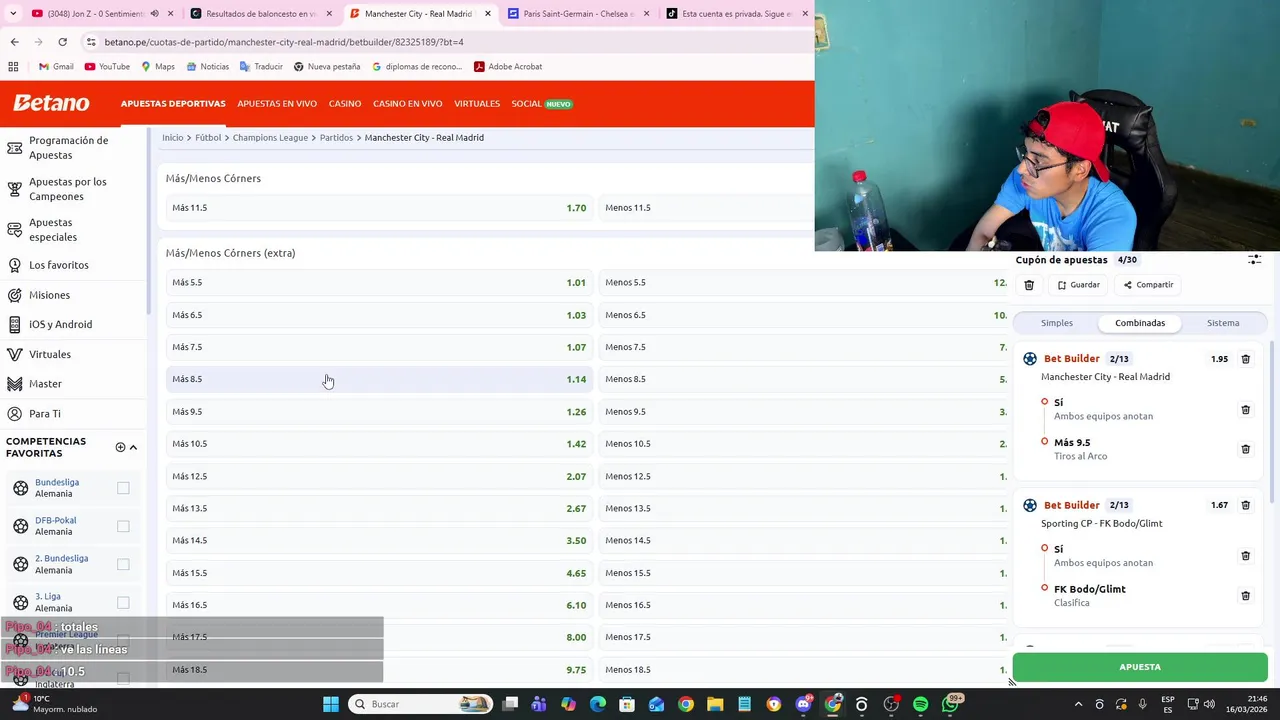Open the Adobe Acrobat bookmark
This screenshot has width=1280, height=720.
(508, 67)
